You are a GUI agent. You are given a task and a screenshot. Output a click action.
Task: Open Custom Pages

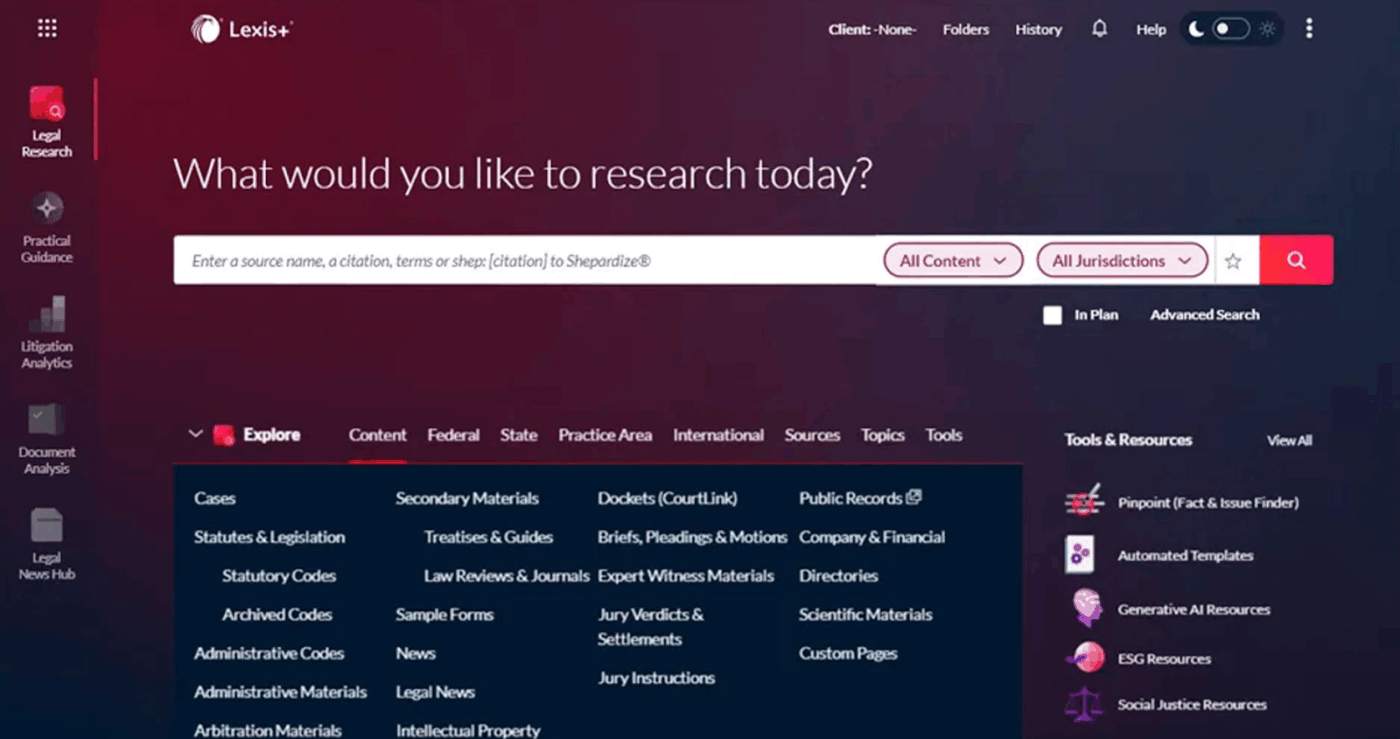pyautogui.click(x=848, y=653)
